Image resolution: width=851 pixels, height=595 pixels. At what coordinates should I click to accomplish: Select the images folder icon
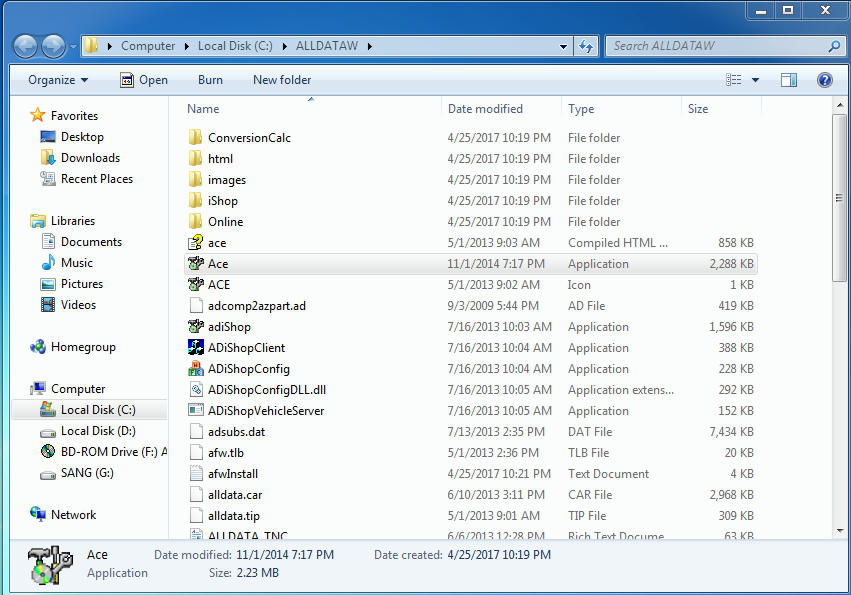point(195,179)
